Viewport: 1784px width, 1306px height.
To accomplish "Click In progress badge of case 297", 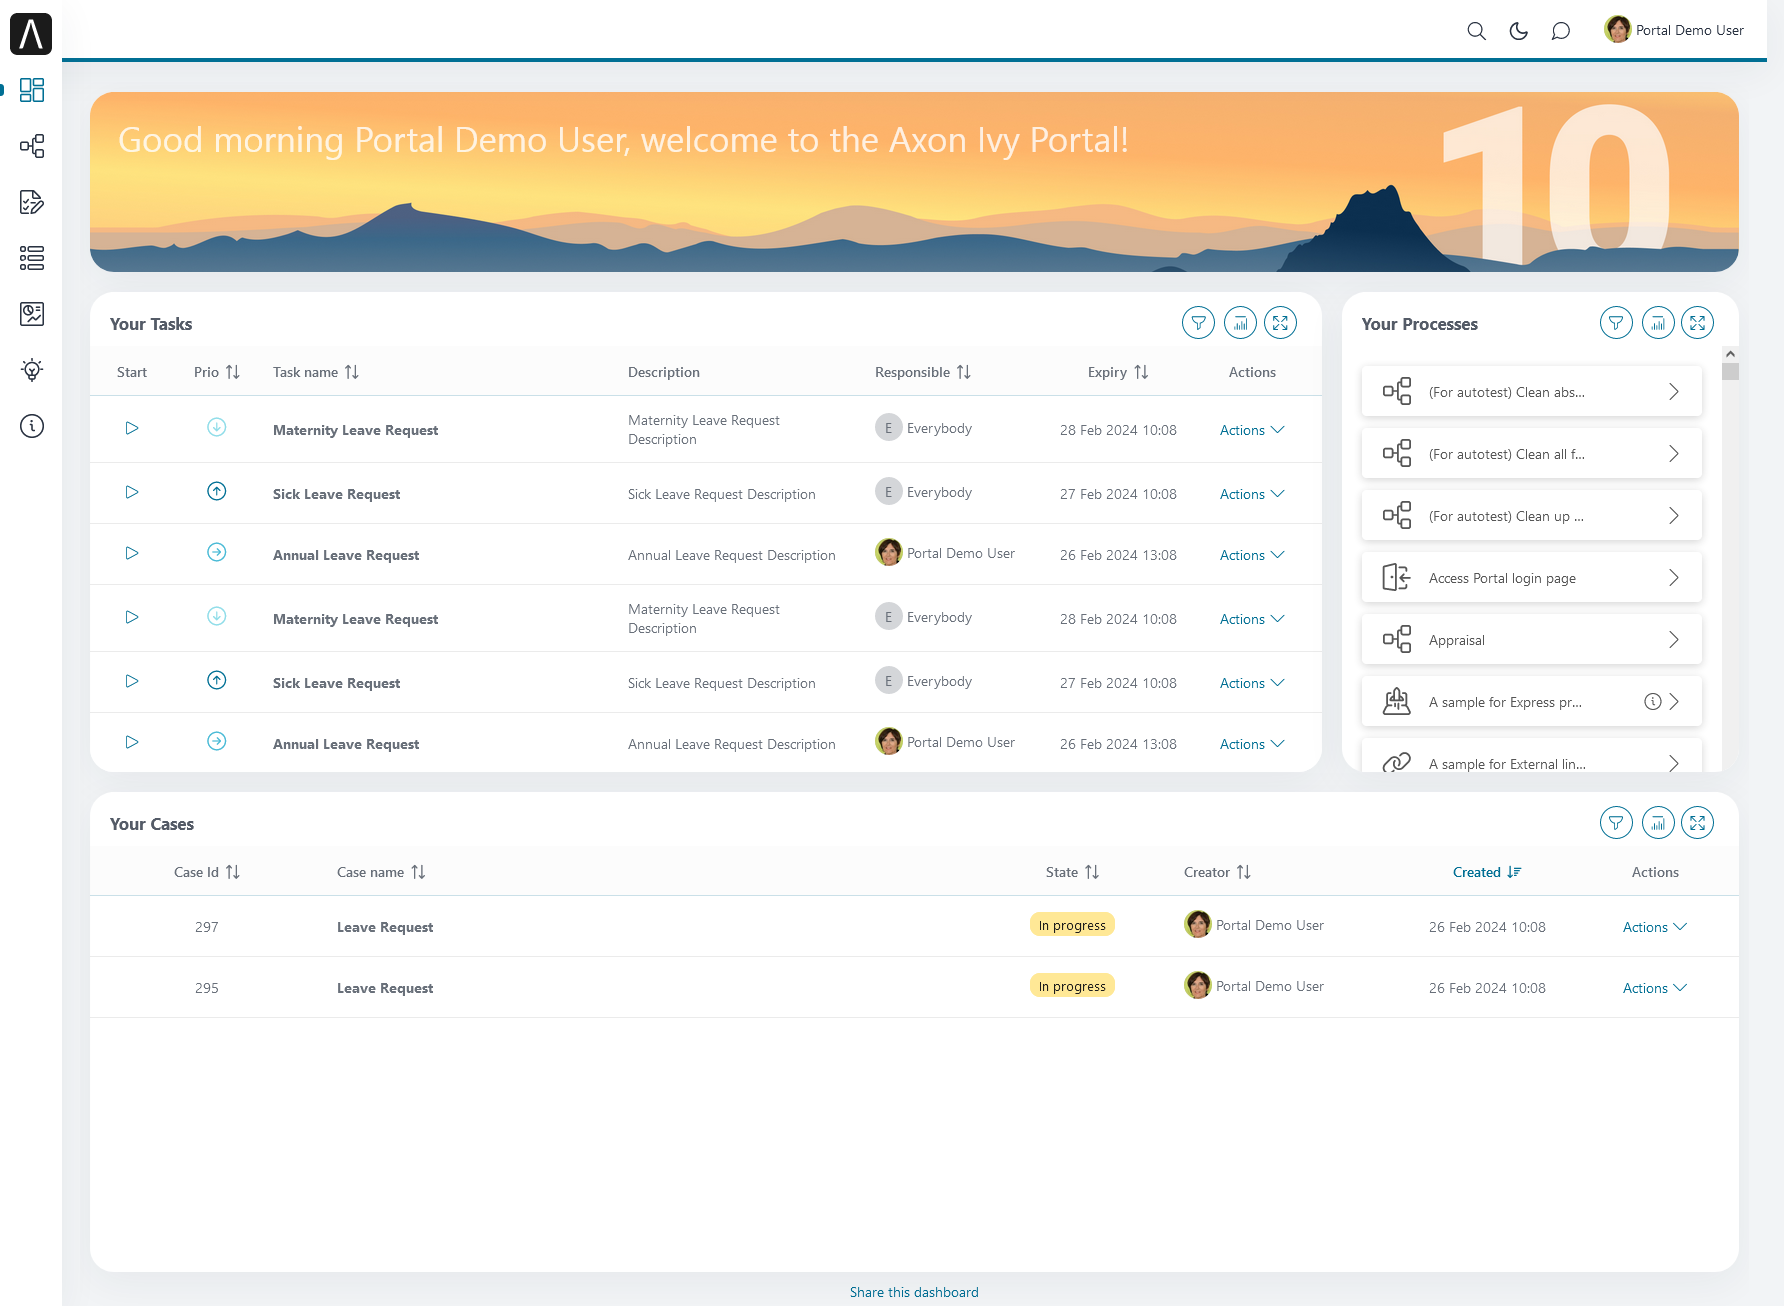I will (x=1072, y=925).
